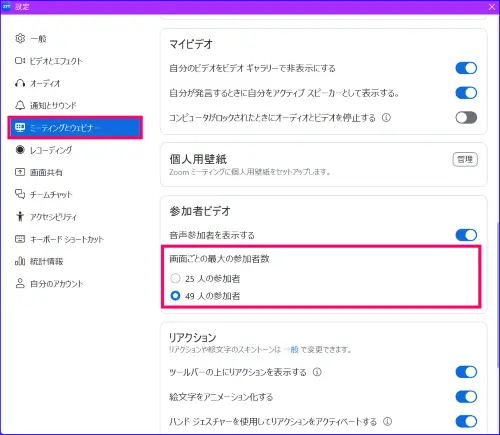Open 画面共有 settings tab
Viewport: 500px width, 435px height.
pyautogui.click(x=75, y=172)
